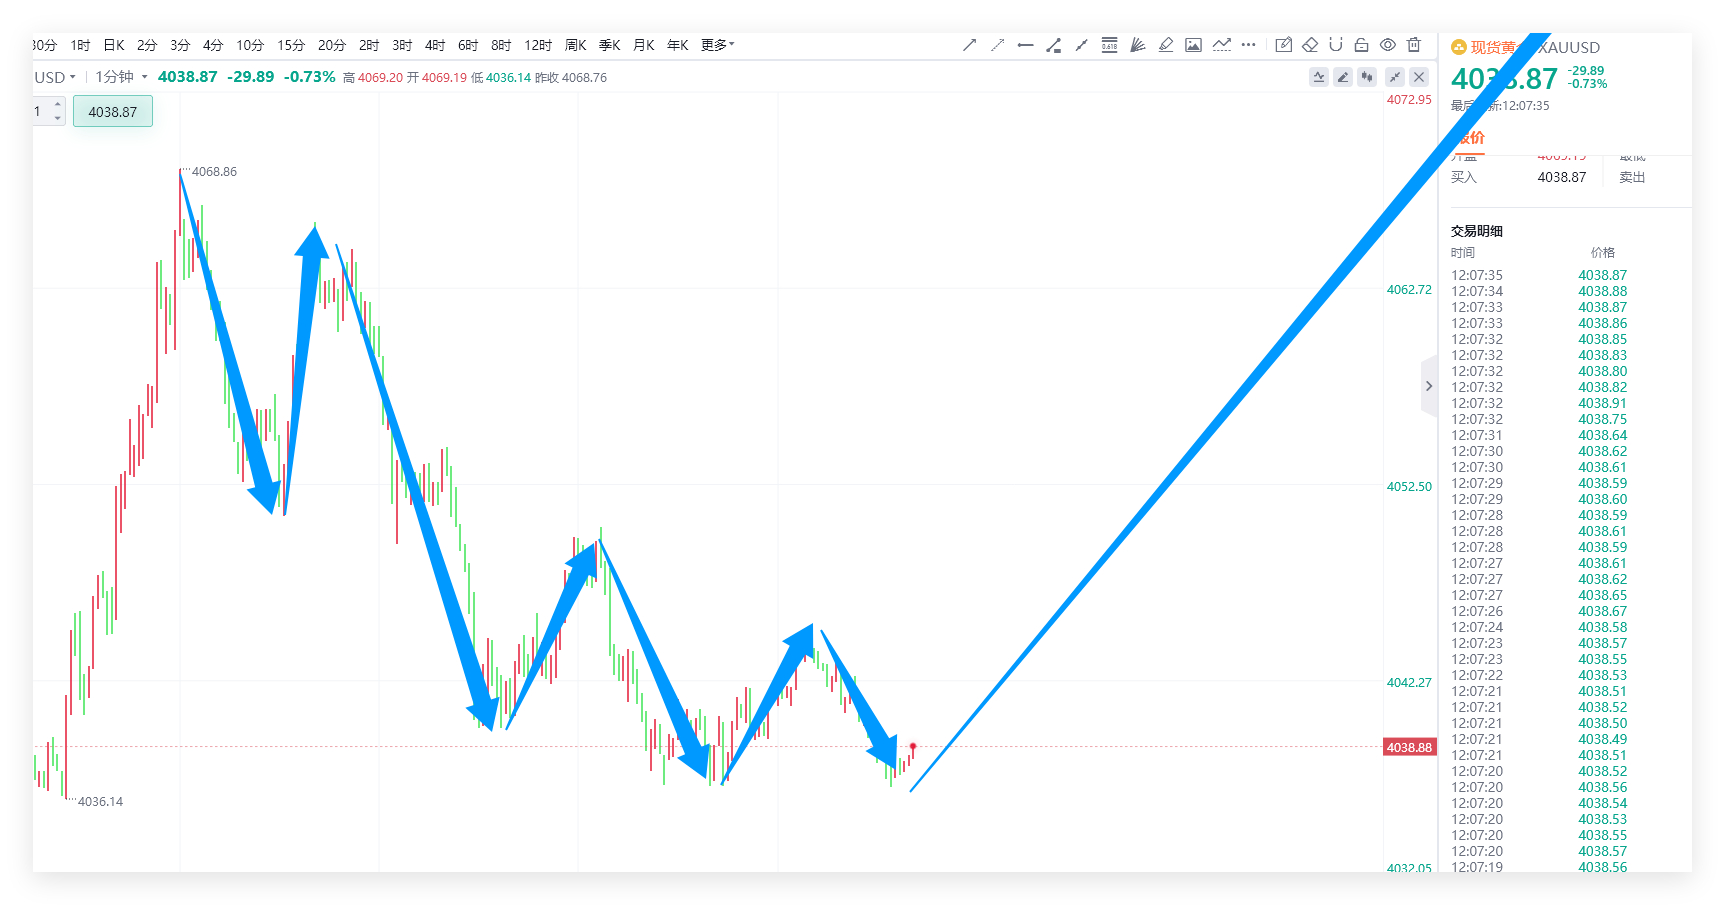The image size is (1725, 905).
Task: Toggle drawings visibility eye icon
Action: click(x=1388, y=45)
